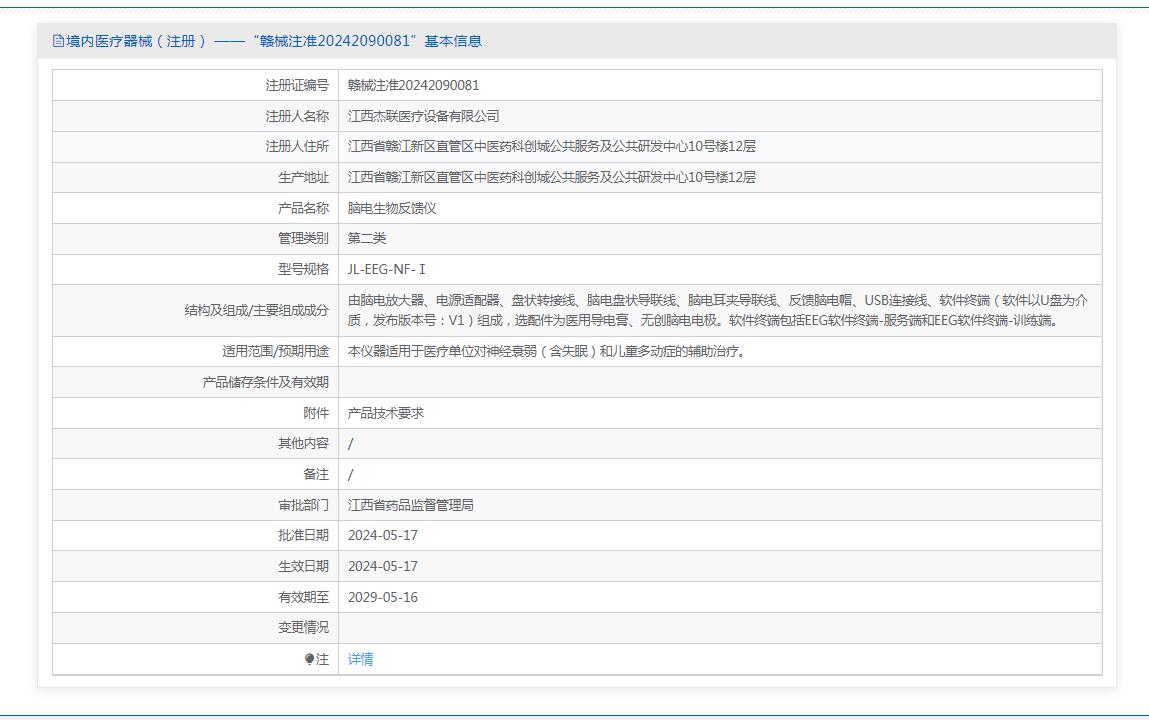Select registration number 赣械注准20242090081 in table
This screenshot has height=720, width=1149.
413,85
